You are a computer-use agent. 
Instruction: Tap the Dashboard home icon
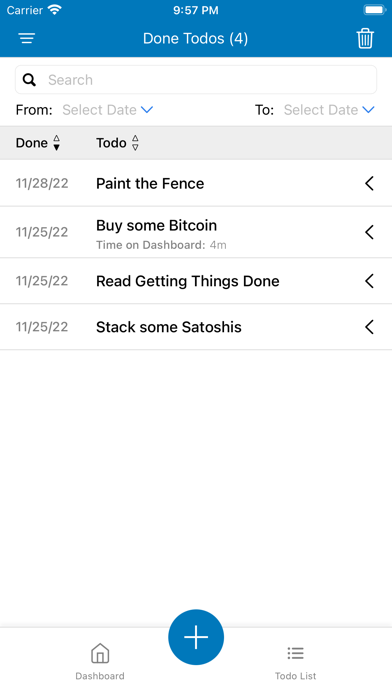point(100,653)
